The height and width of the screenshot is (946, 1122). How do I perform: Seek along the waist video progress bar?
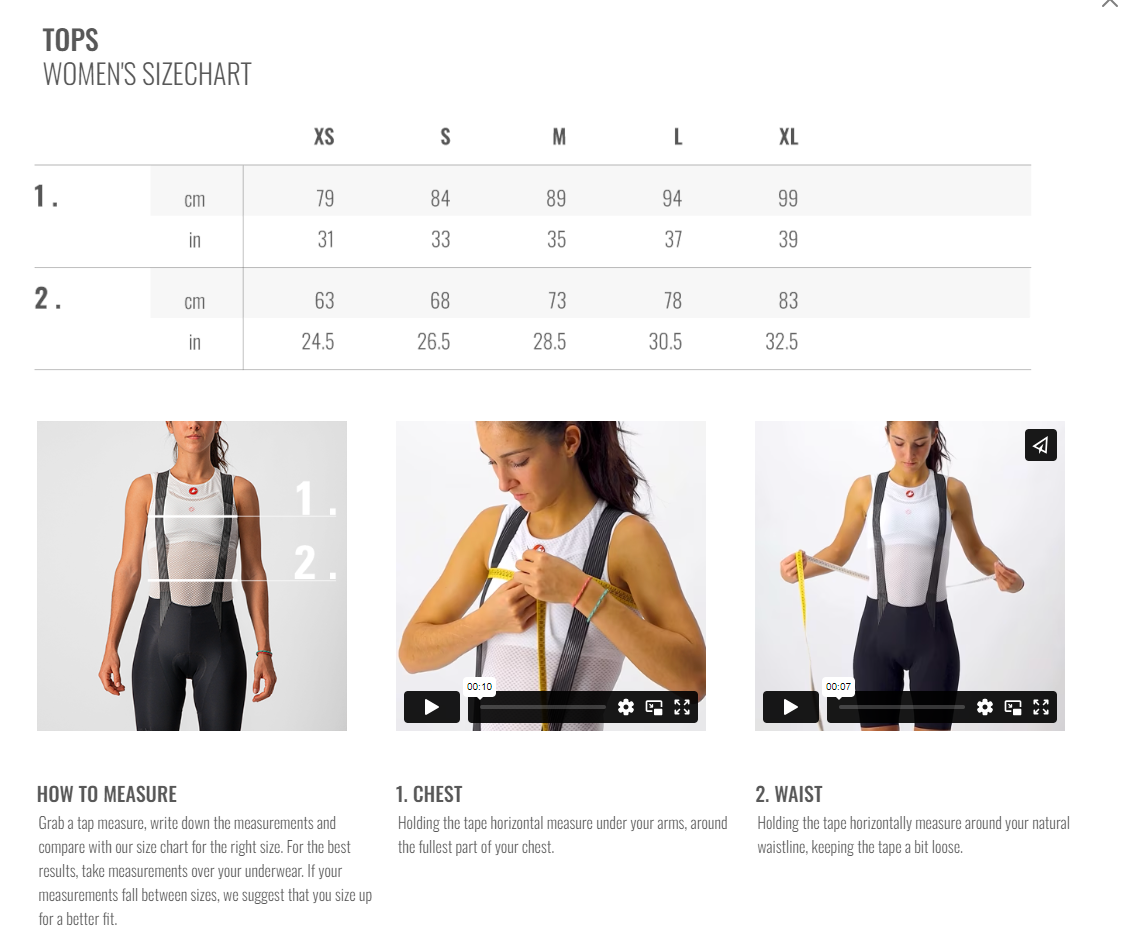click(x=902, y=707)
